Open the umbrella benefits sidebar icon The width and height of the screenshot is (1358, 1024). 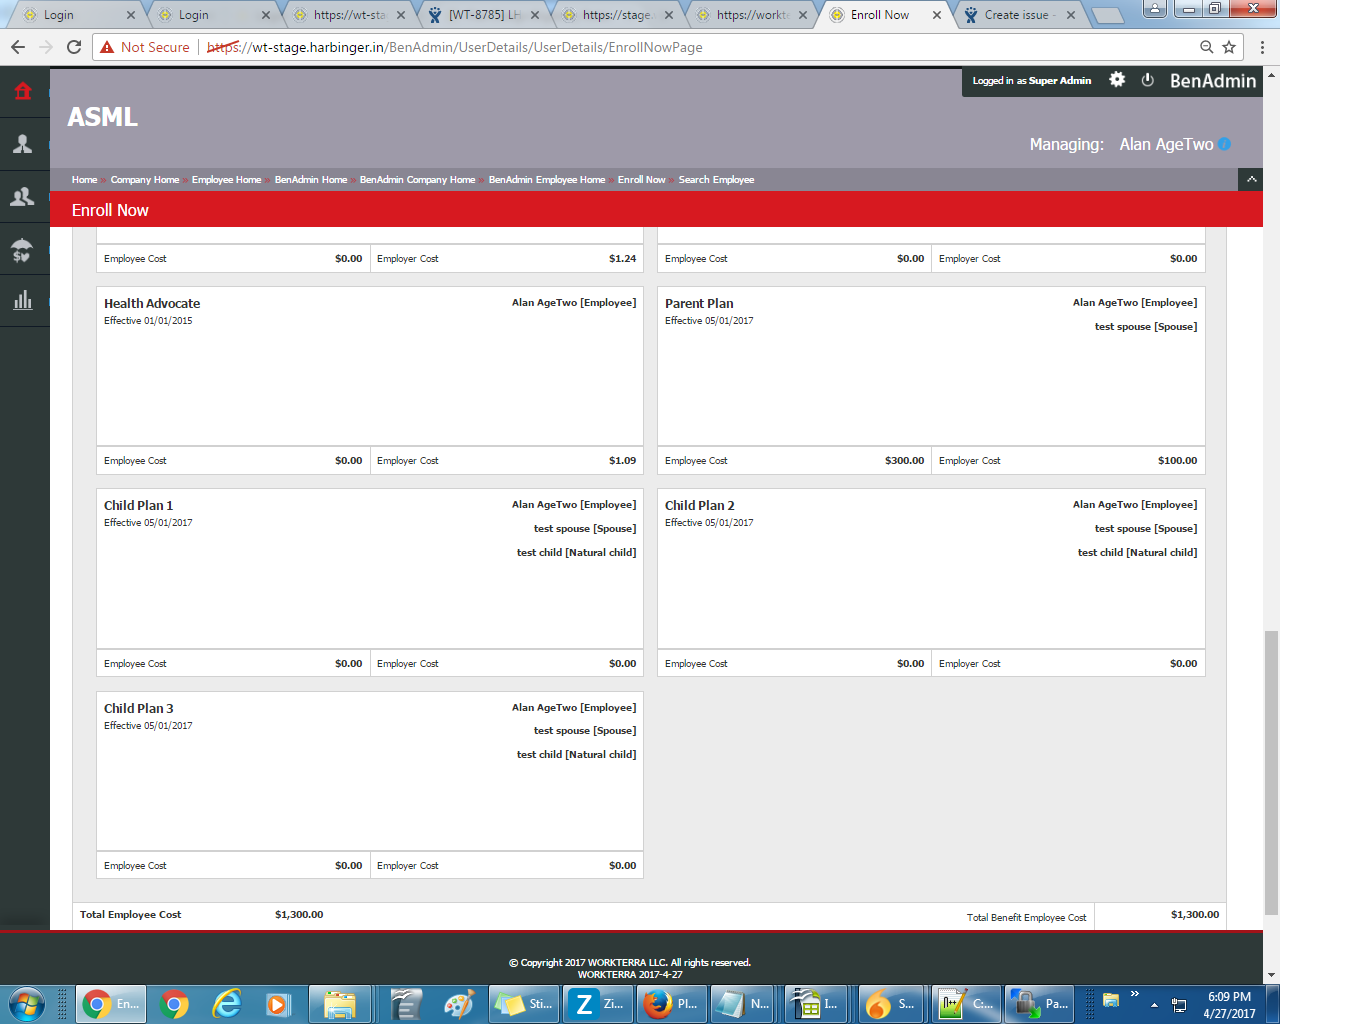tap(23, 249)
